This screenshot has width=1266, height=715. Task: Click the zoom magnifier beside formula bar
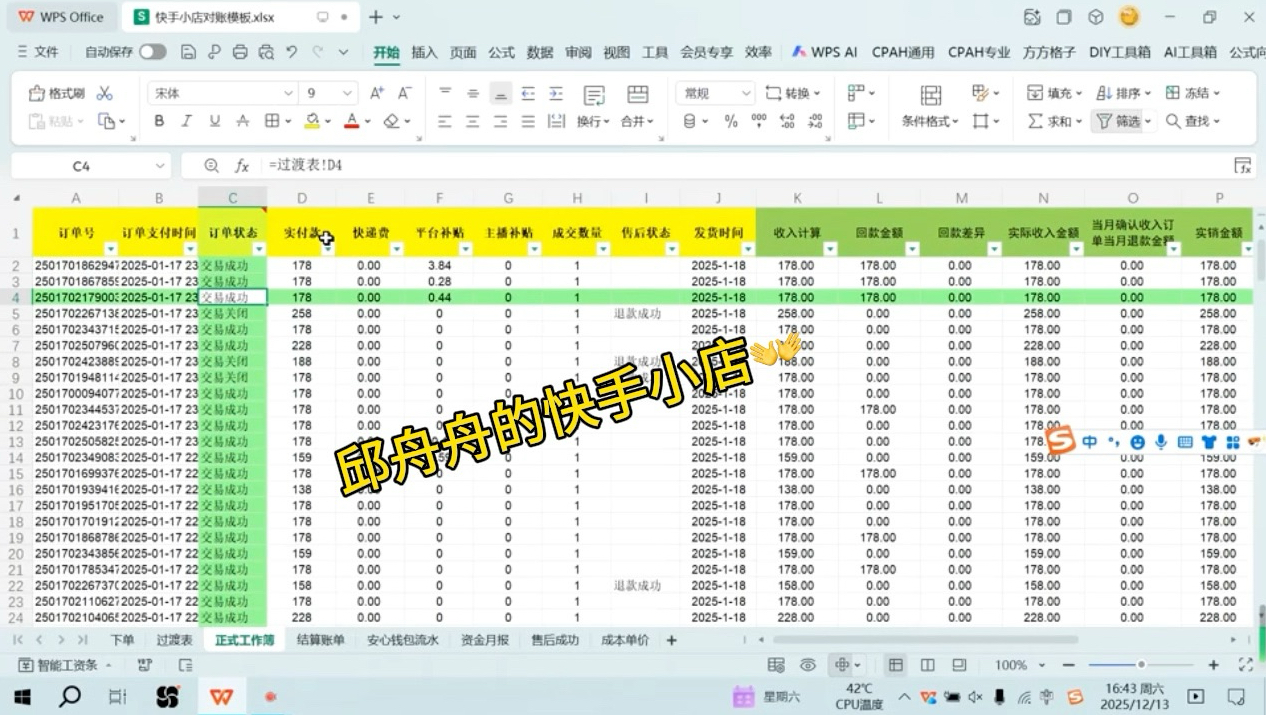[211, 165]
